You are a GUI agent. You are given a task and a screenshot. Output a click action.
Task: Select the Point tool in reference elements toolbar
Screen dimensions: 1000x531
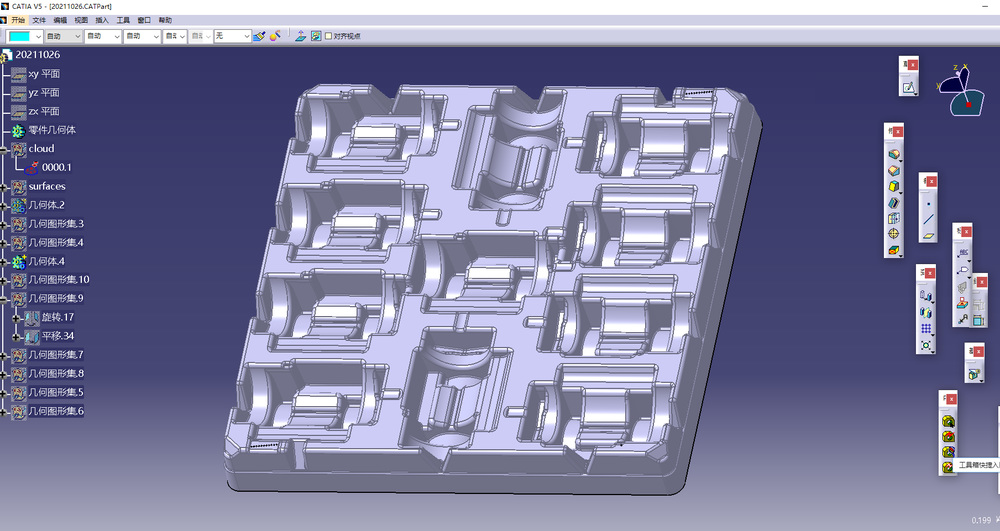[x=928, y=204]
